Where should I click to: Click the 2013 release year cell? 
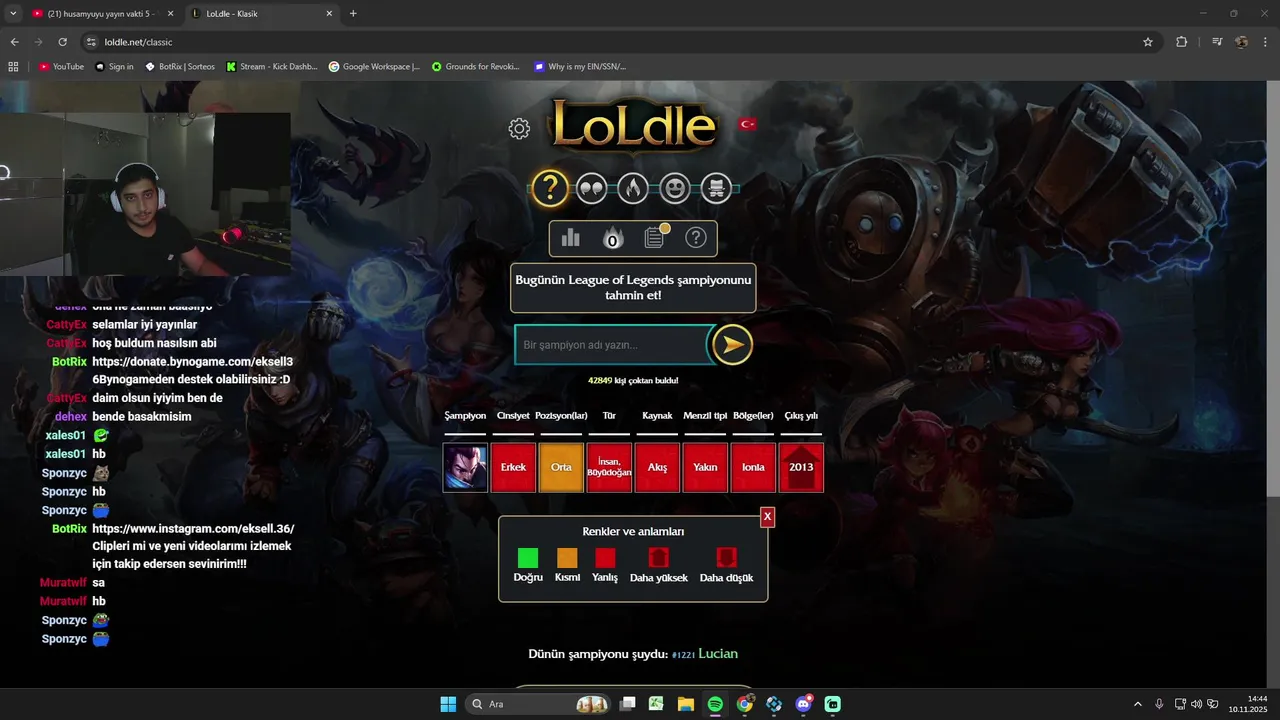(801, 468)
